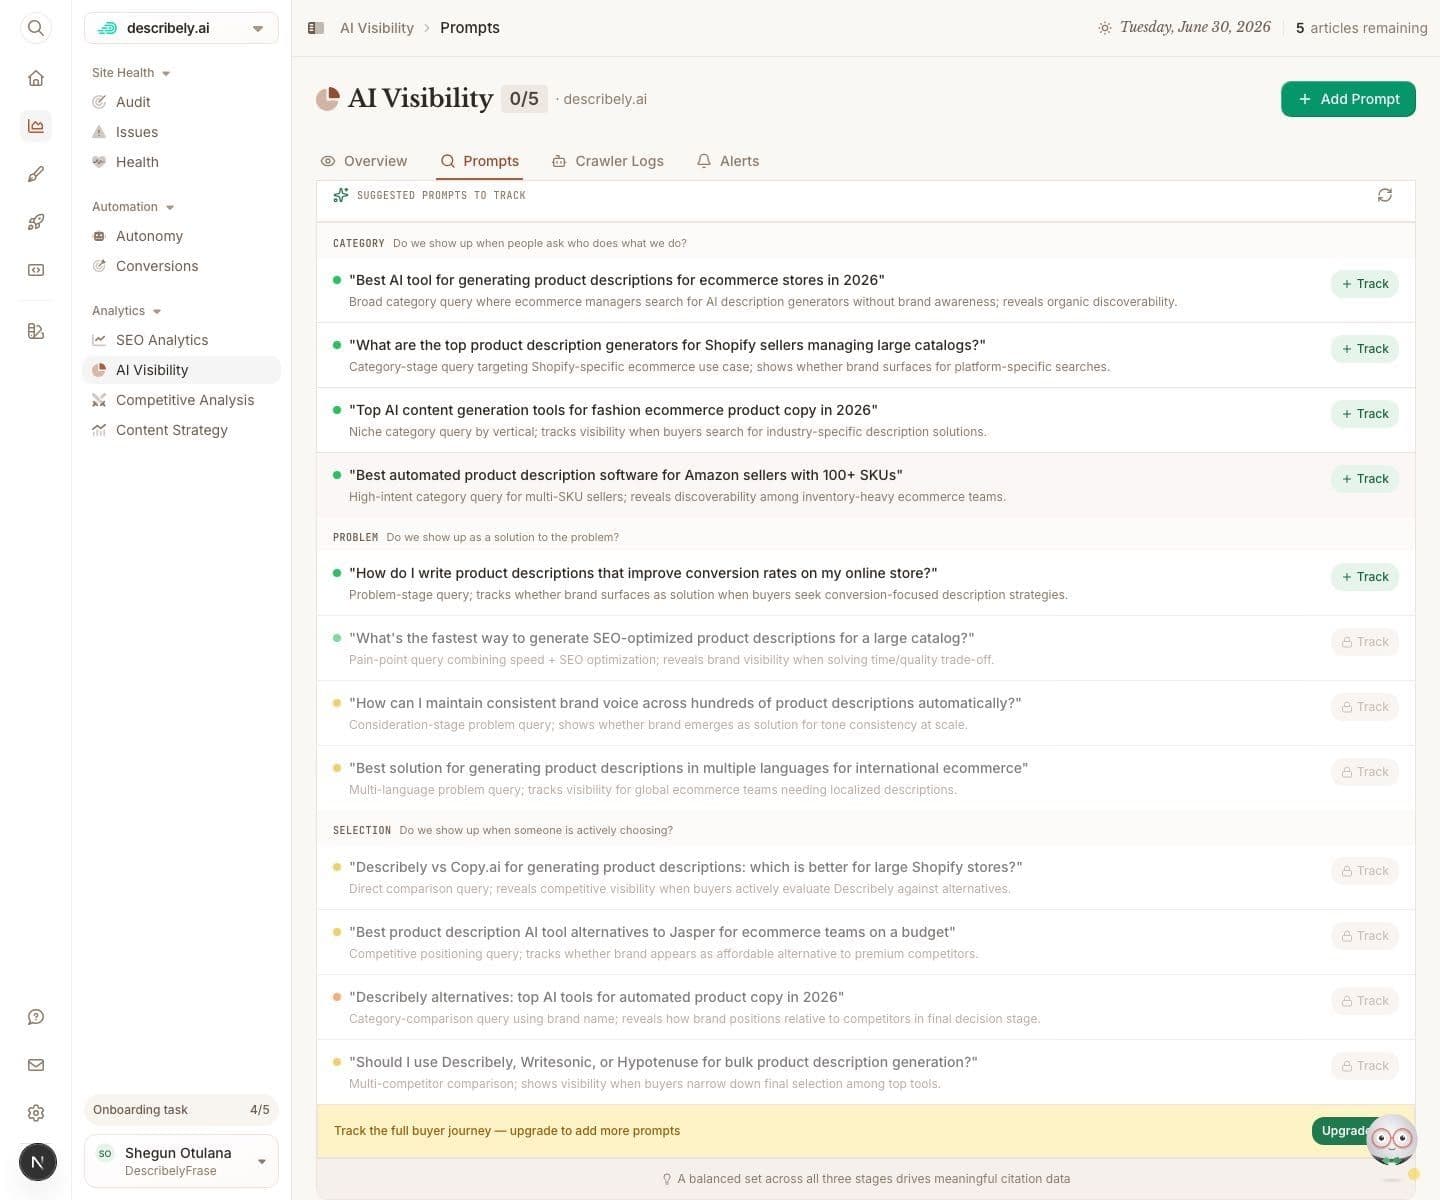Open the mail icon in left rail
Screen dimensions: 1440x1200
pos(36,1065)
